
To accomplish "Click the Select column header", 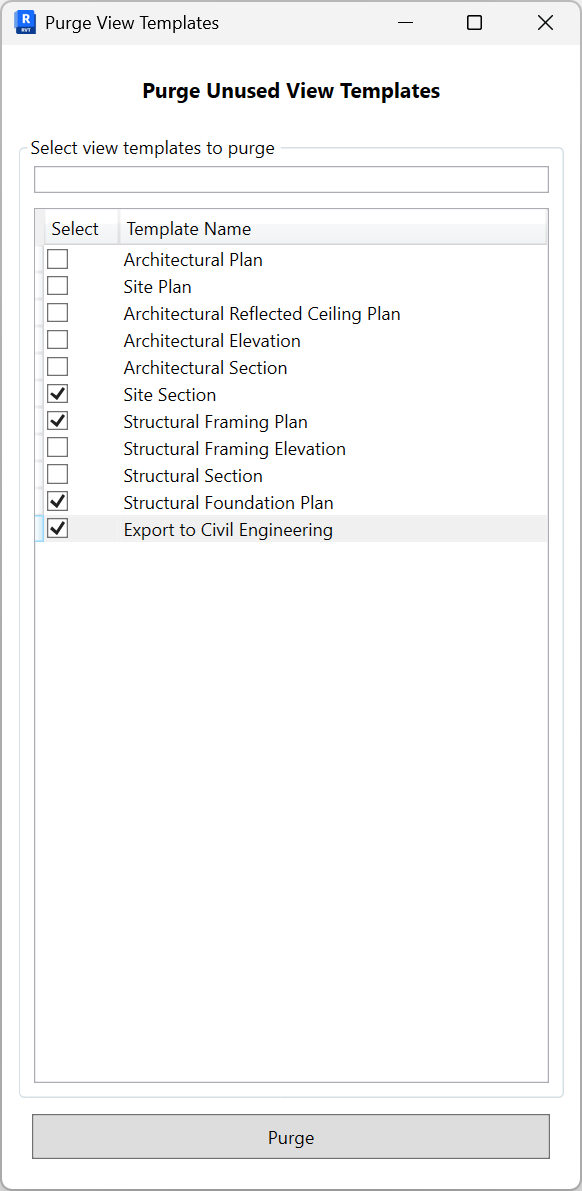I will click(76, 228).
